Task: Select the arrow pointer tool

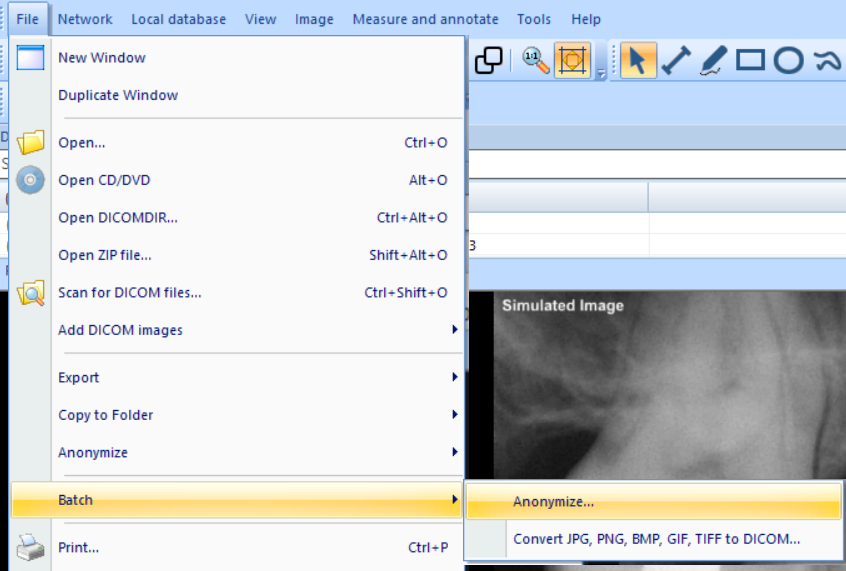Action: 638,60
